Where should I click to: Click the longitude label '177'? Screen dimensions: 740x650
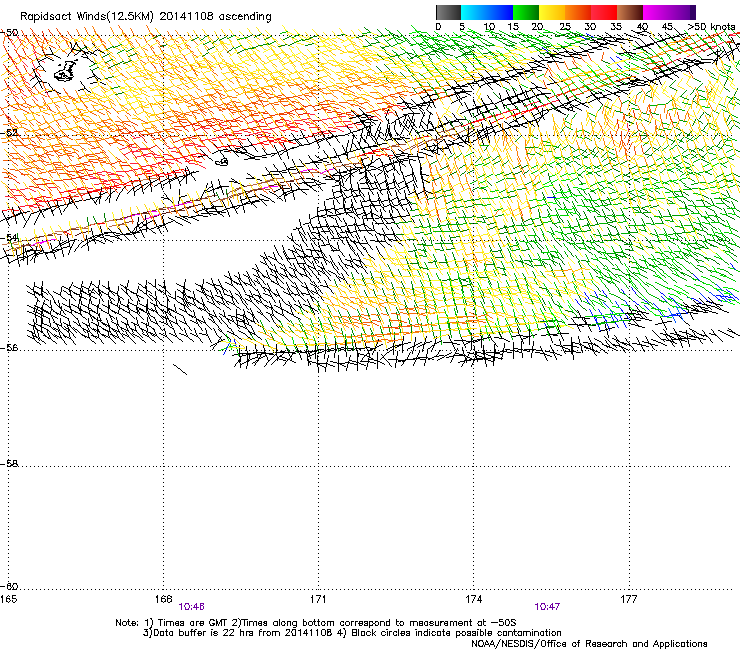(629, 599)
